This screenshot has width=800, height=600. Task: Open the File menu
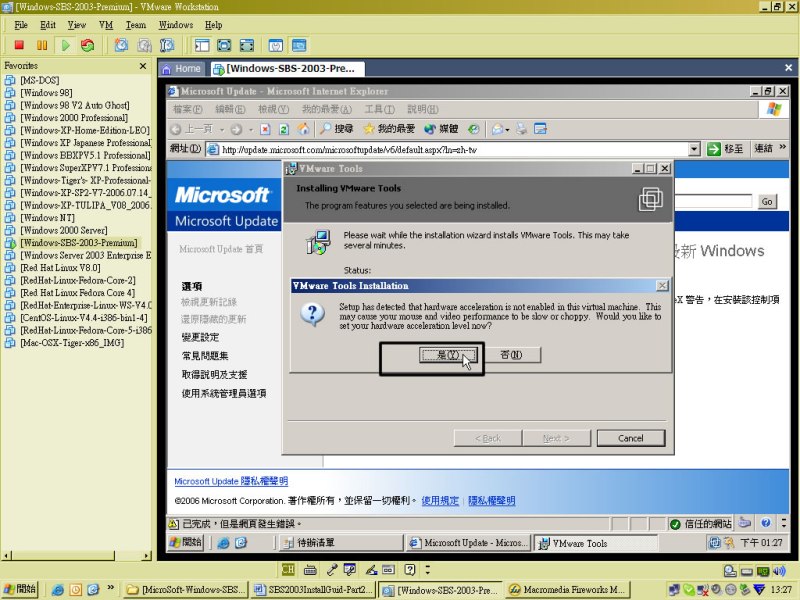(x=21, y=25)
